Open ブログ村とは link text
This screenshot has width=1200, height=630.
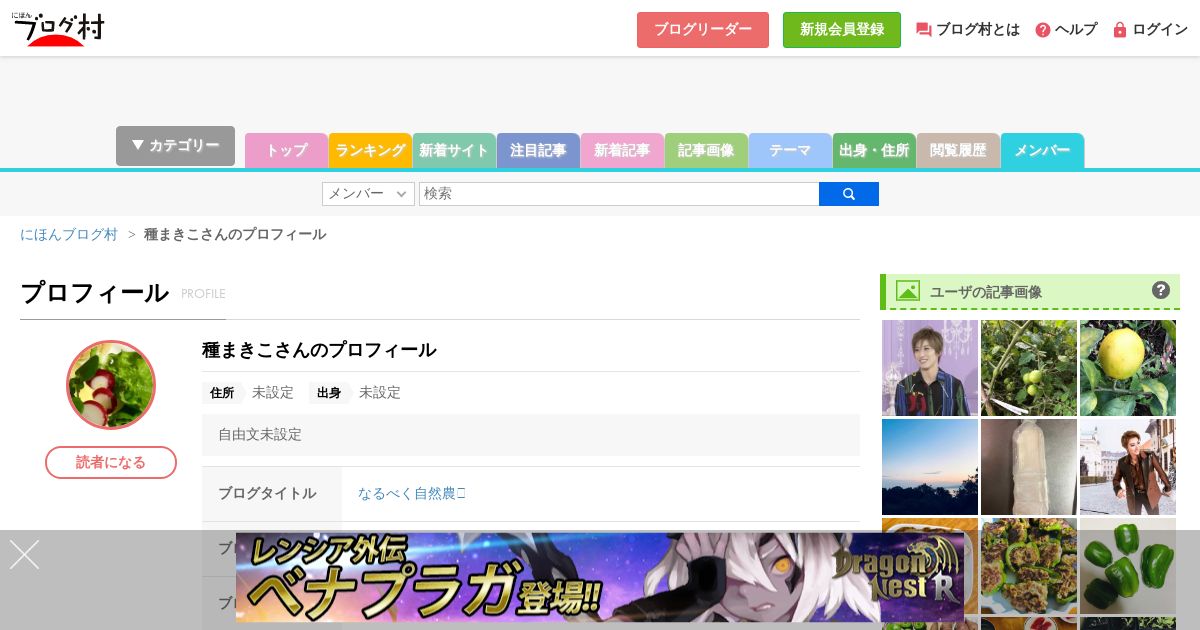[978, 30]
